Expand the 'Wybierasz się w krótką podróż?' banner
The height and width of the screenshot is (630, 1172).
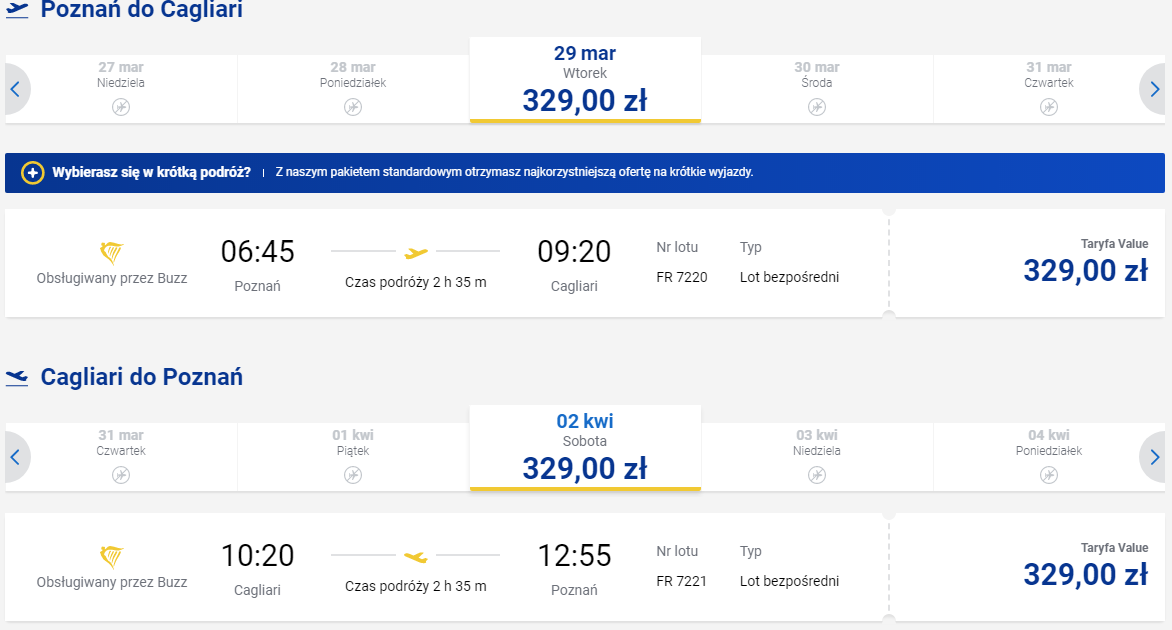click(585, 173)
